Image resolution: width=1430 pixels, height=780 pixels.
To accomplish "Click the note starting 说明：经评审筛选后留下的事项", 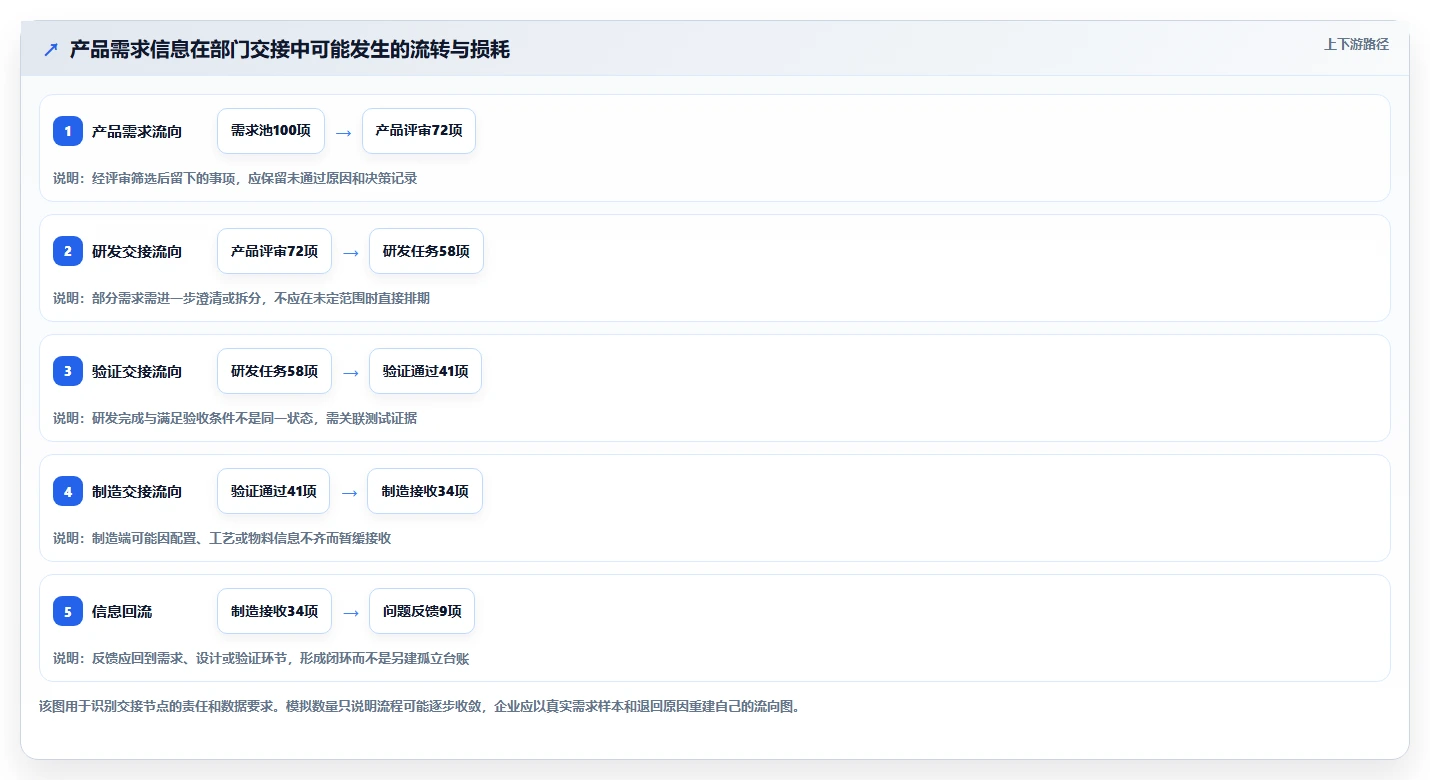I will (x=235, y=178).
